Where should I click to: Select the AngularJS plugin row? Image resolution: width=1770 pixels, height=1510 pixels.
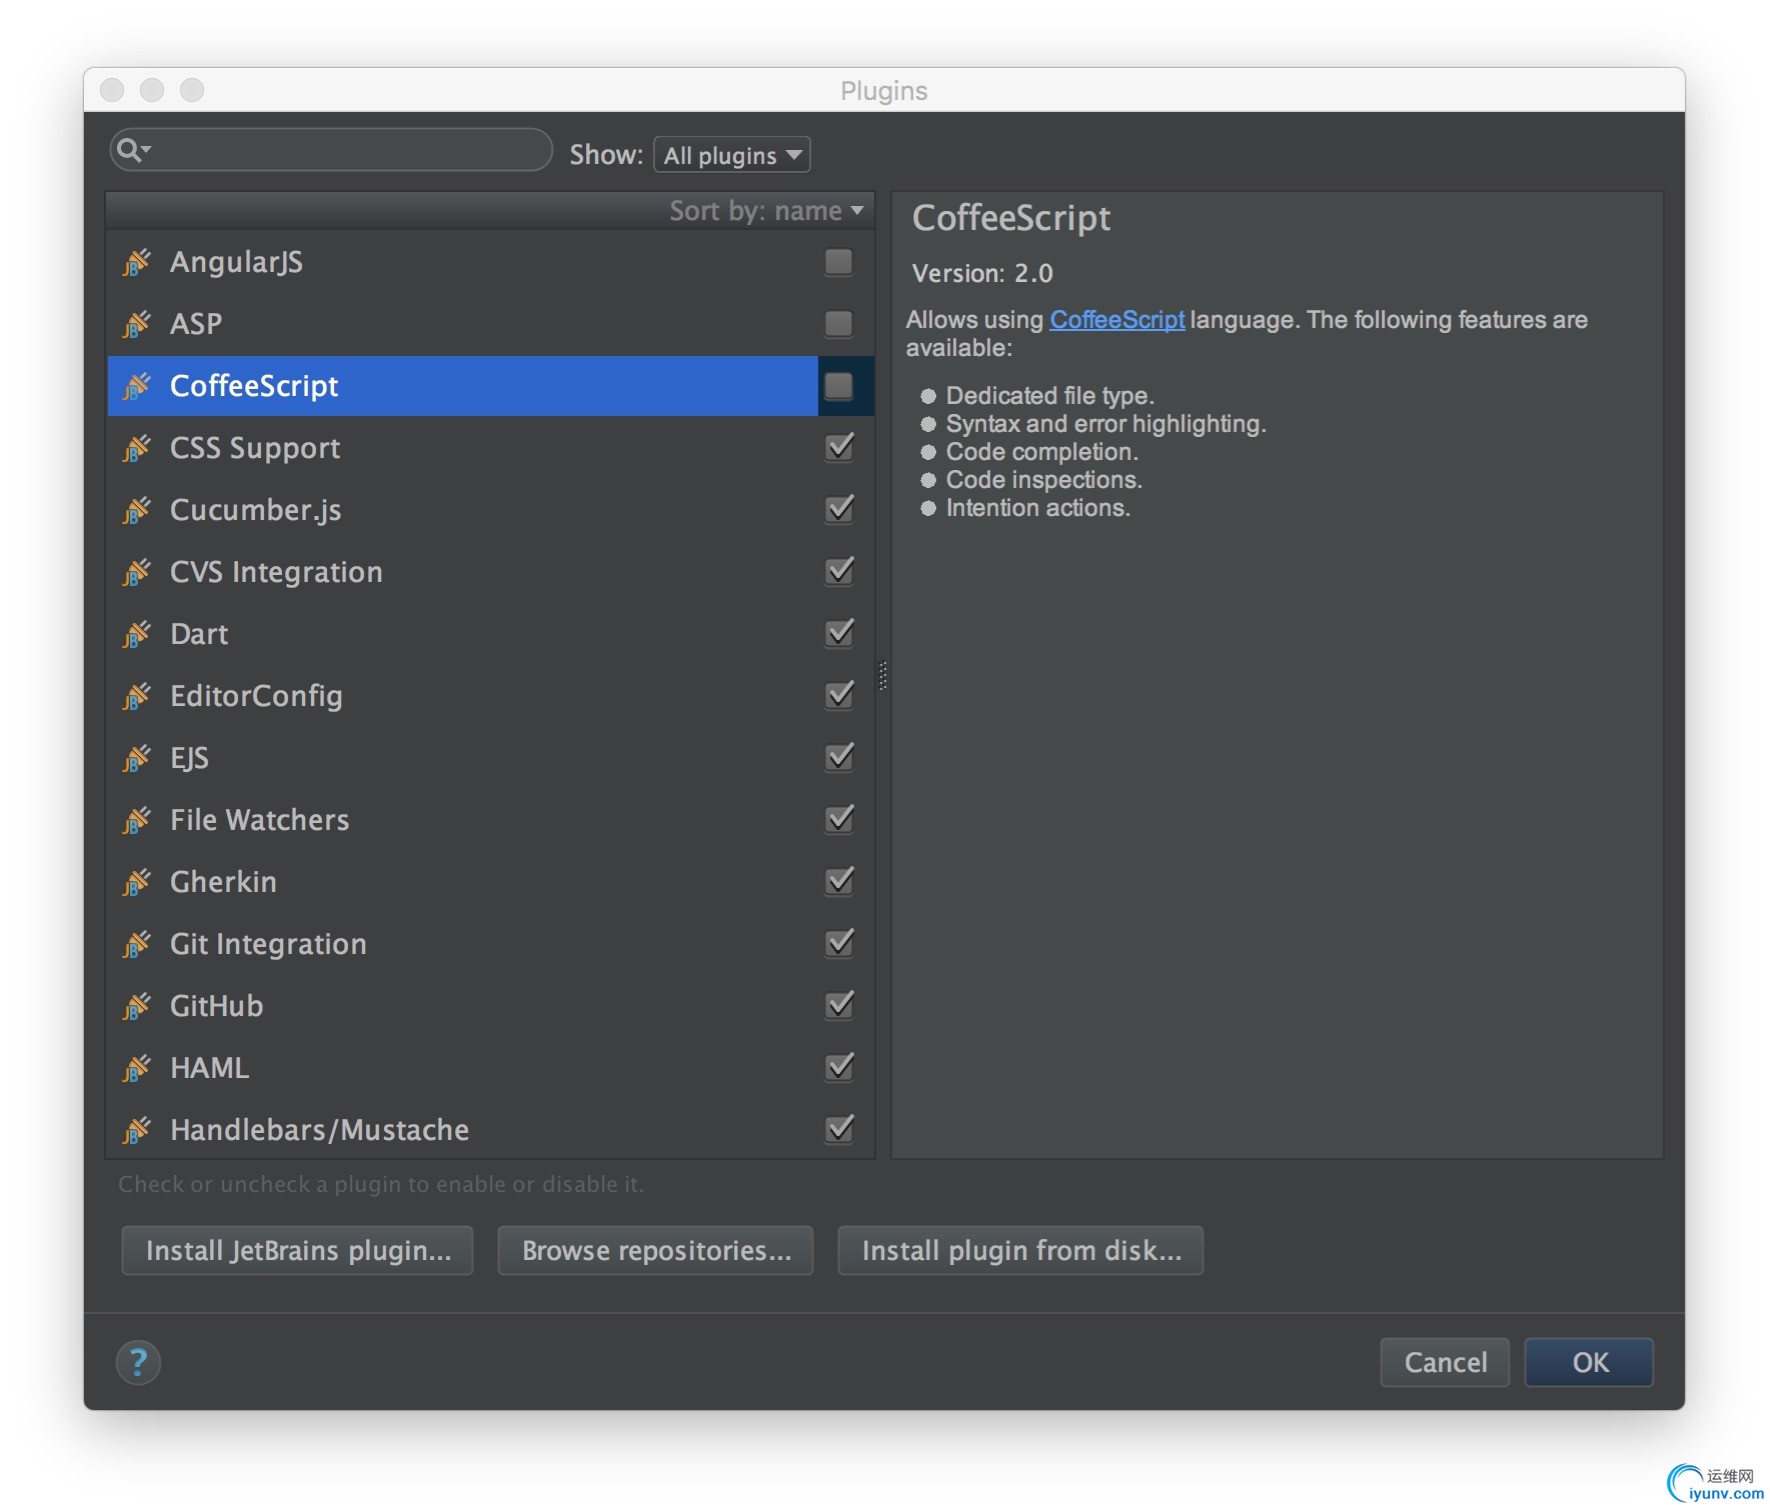tap(490, 262)
